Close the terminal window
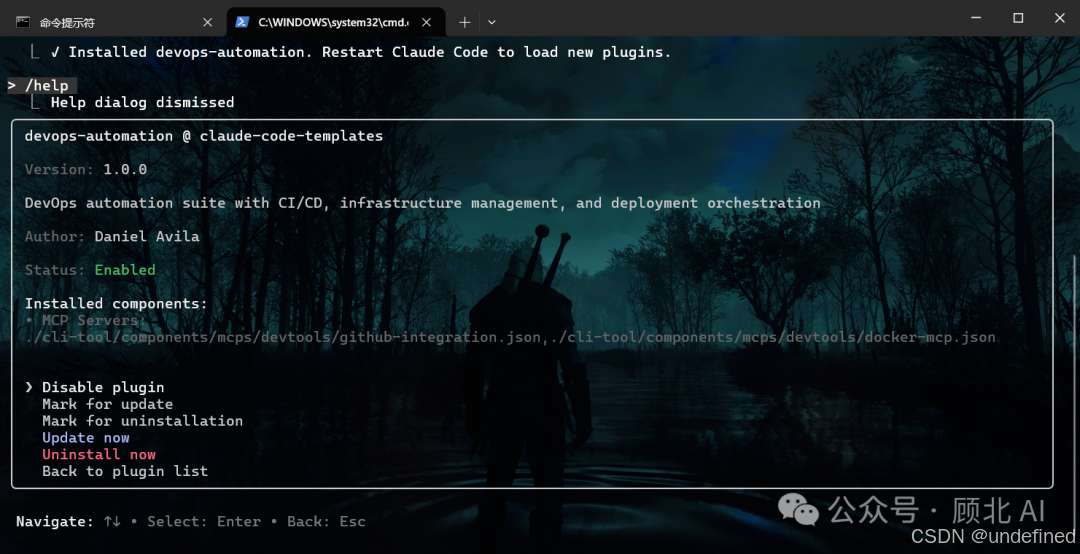 [1060, 18]
